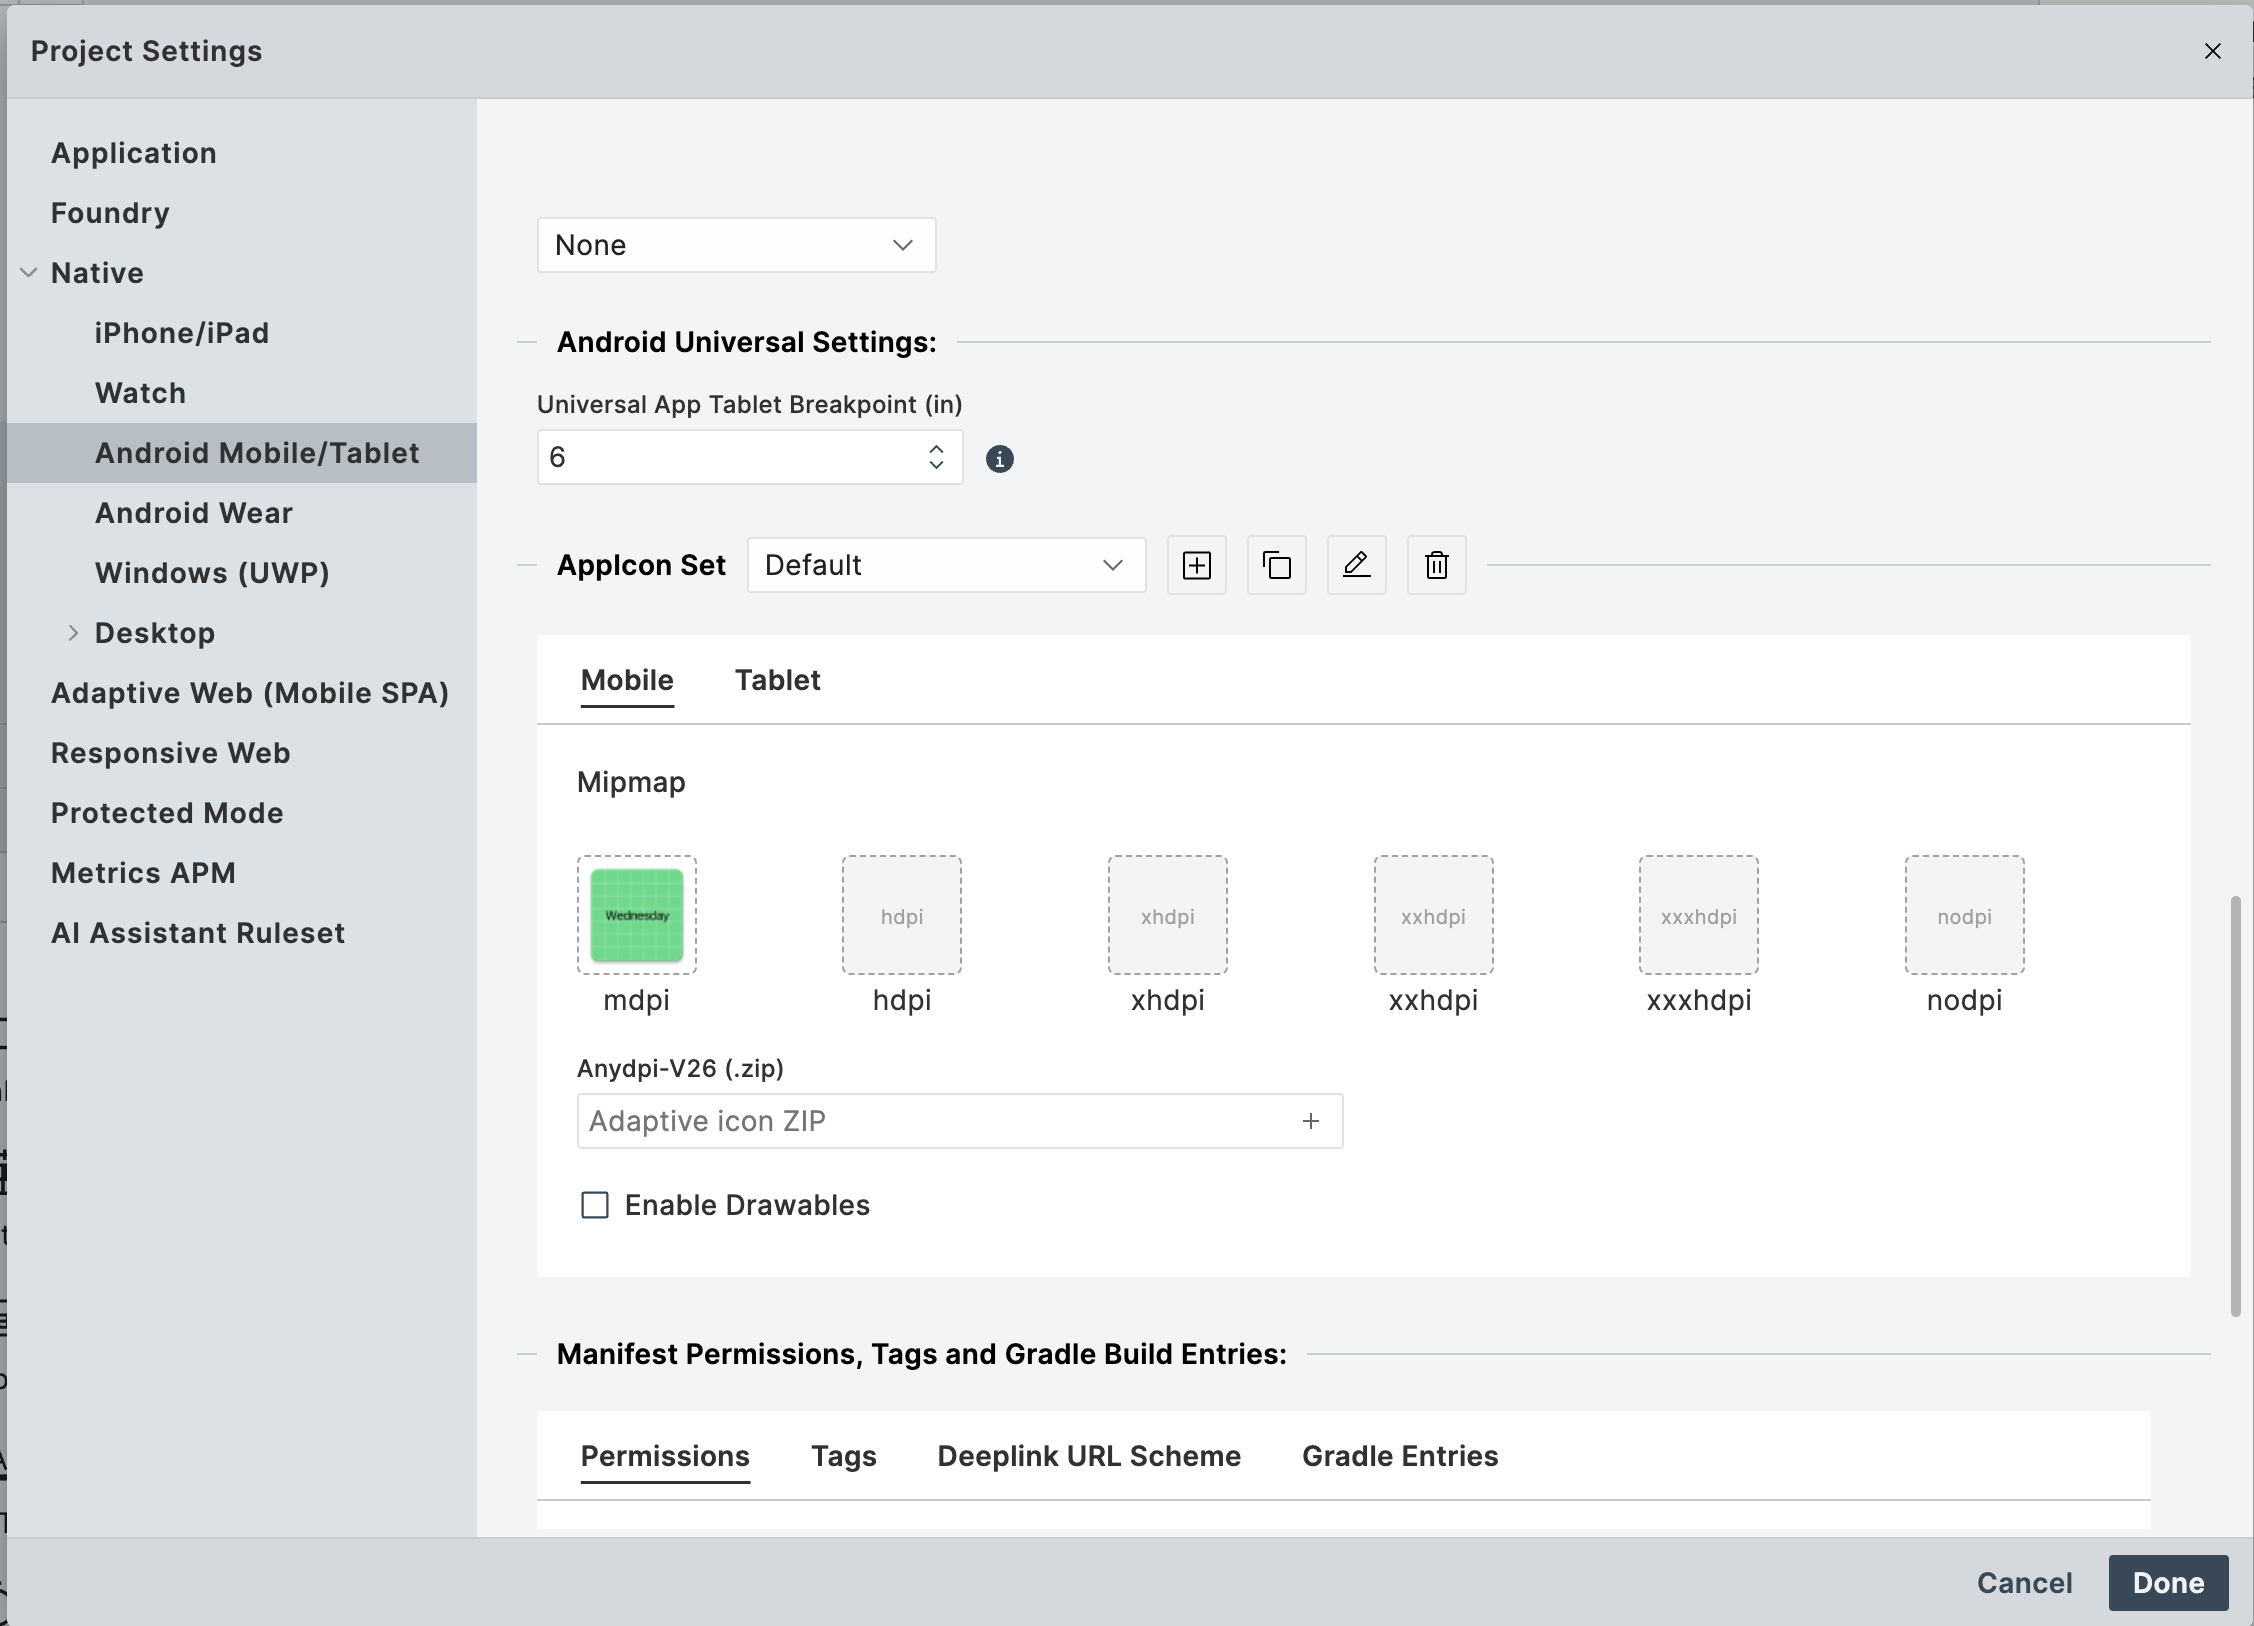The width and height of the screenshot is (2254, 1626).
Task: Click plus icon in Adaptive icon ZIP field
Action: [1310, 1121]
